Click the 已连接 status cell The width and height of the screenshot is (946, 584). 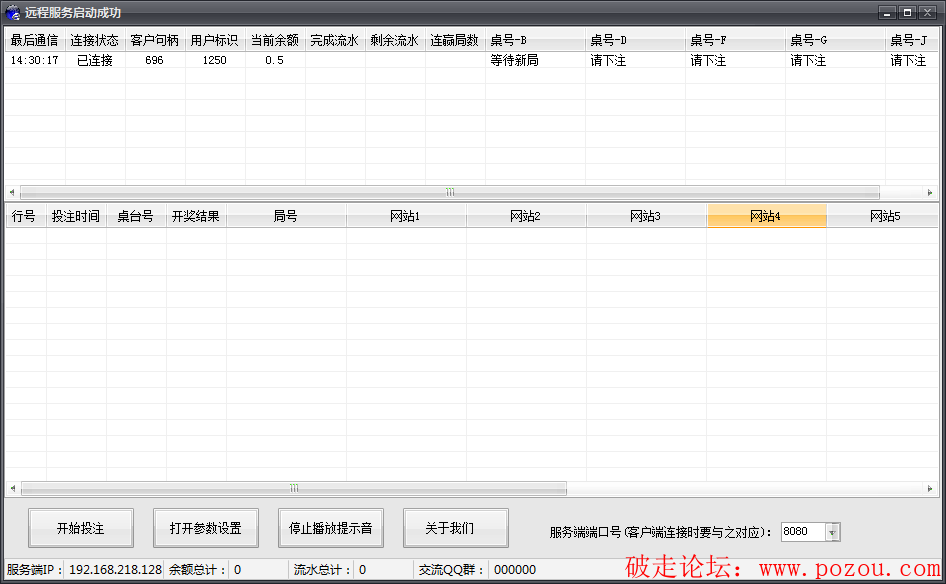point(95,60)
